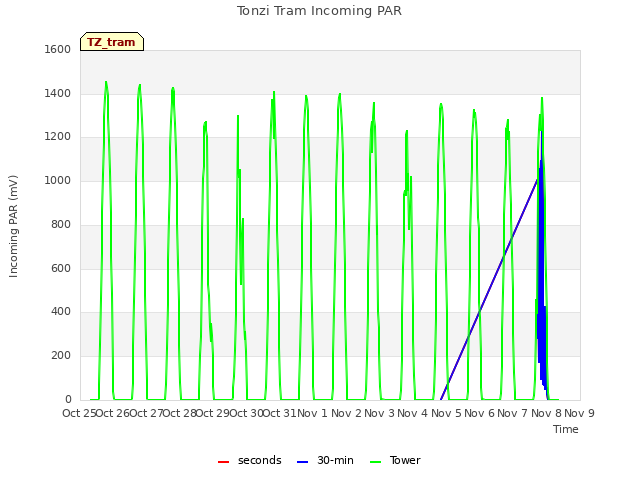Click the Tower legend entry

click(395, 460)
